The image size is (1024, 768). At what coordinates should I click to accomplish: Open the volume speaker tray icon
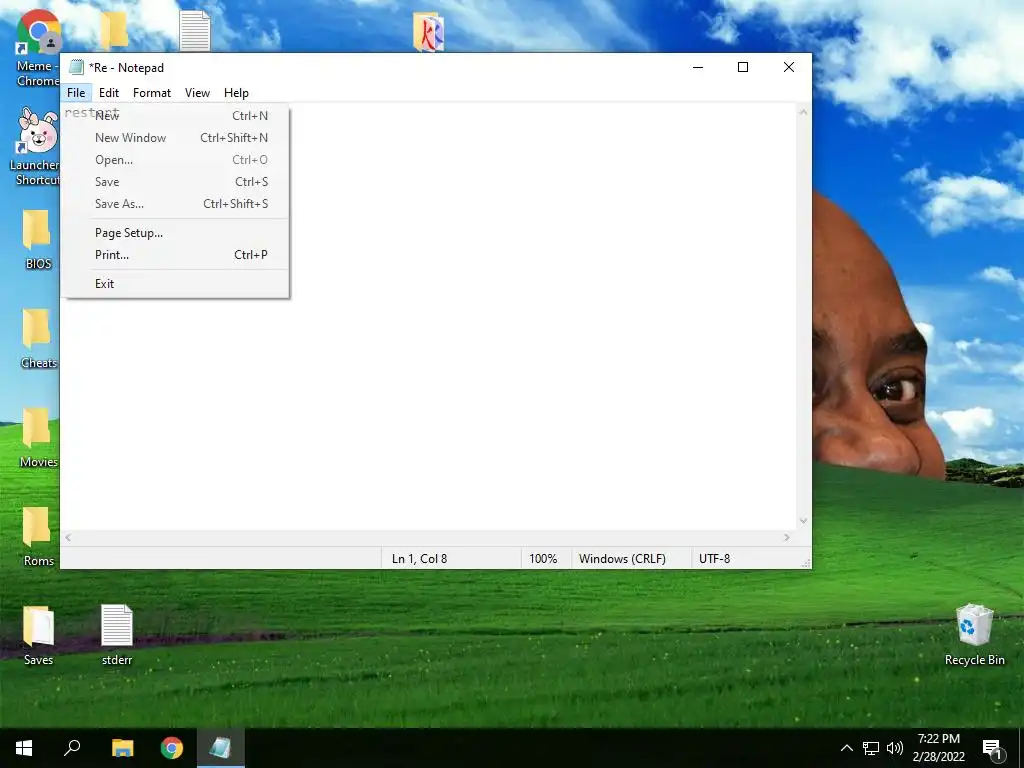click(x=895, y=748)
